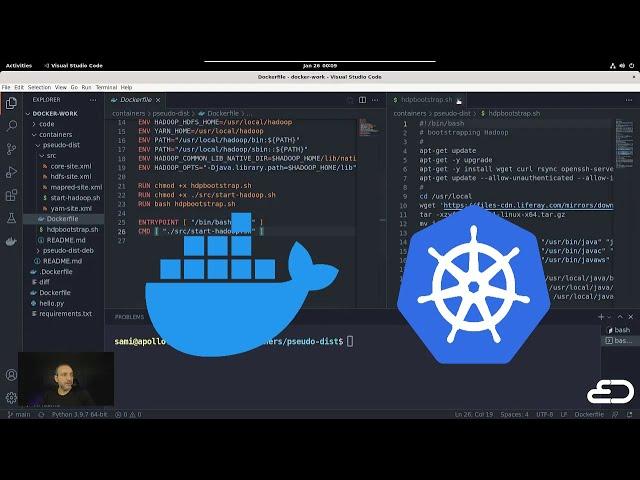This screenshot has width=640, height=480.
Task: Click the Dockerfile editor minimap
Action: pyautogui.click(x=371, y=128)
